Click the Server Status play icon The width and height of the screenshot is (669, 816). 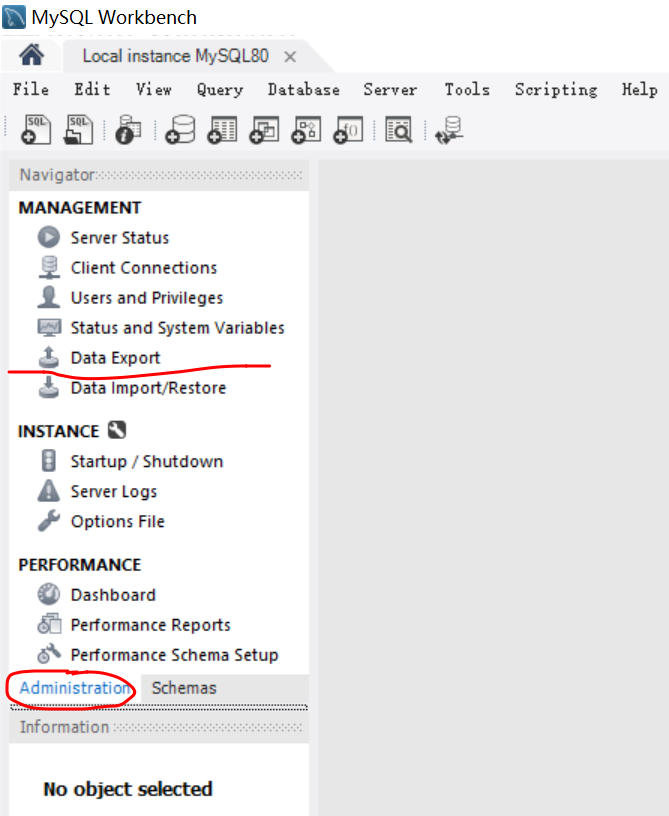[48, 237]
